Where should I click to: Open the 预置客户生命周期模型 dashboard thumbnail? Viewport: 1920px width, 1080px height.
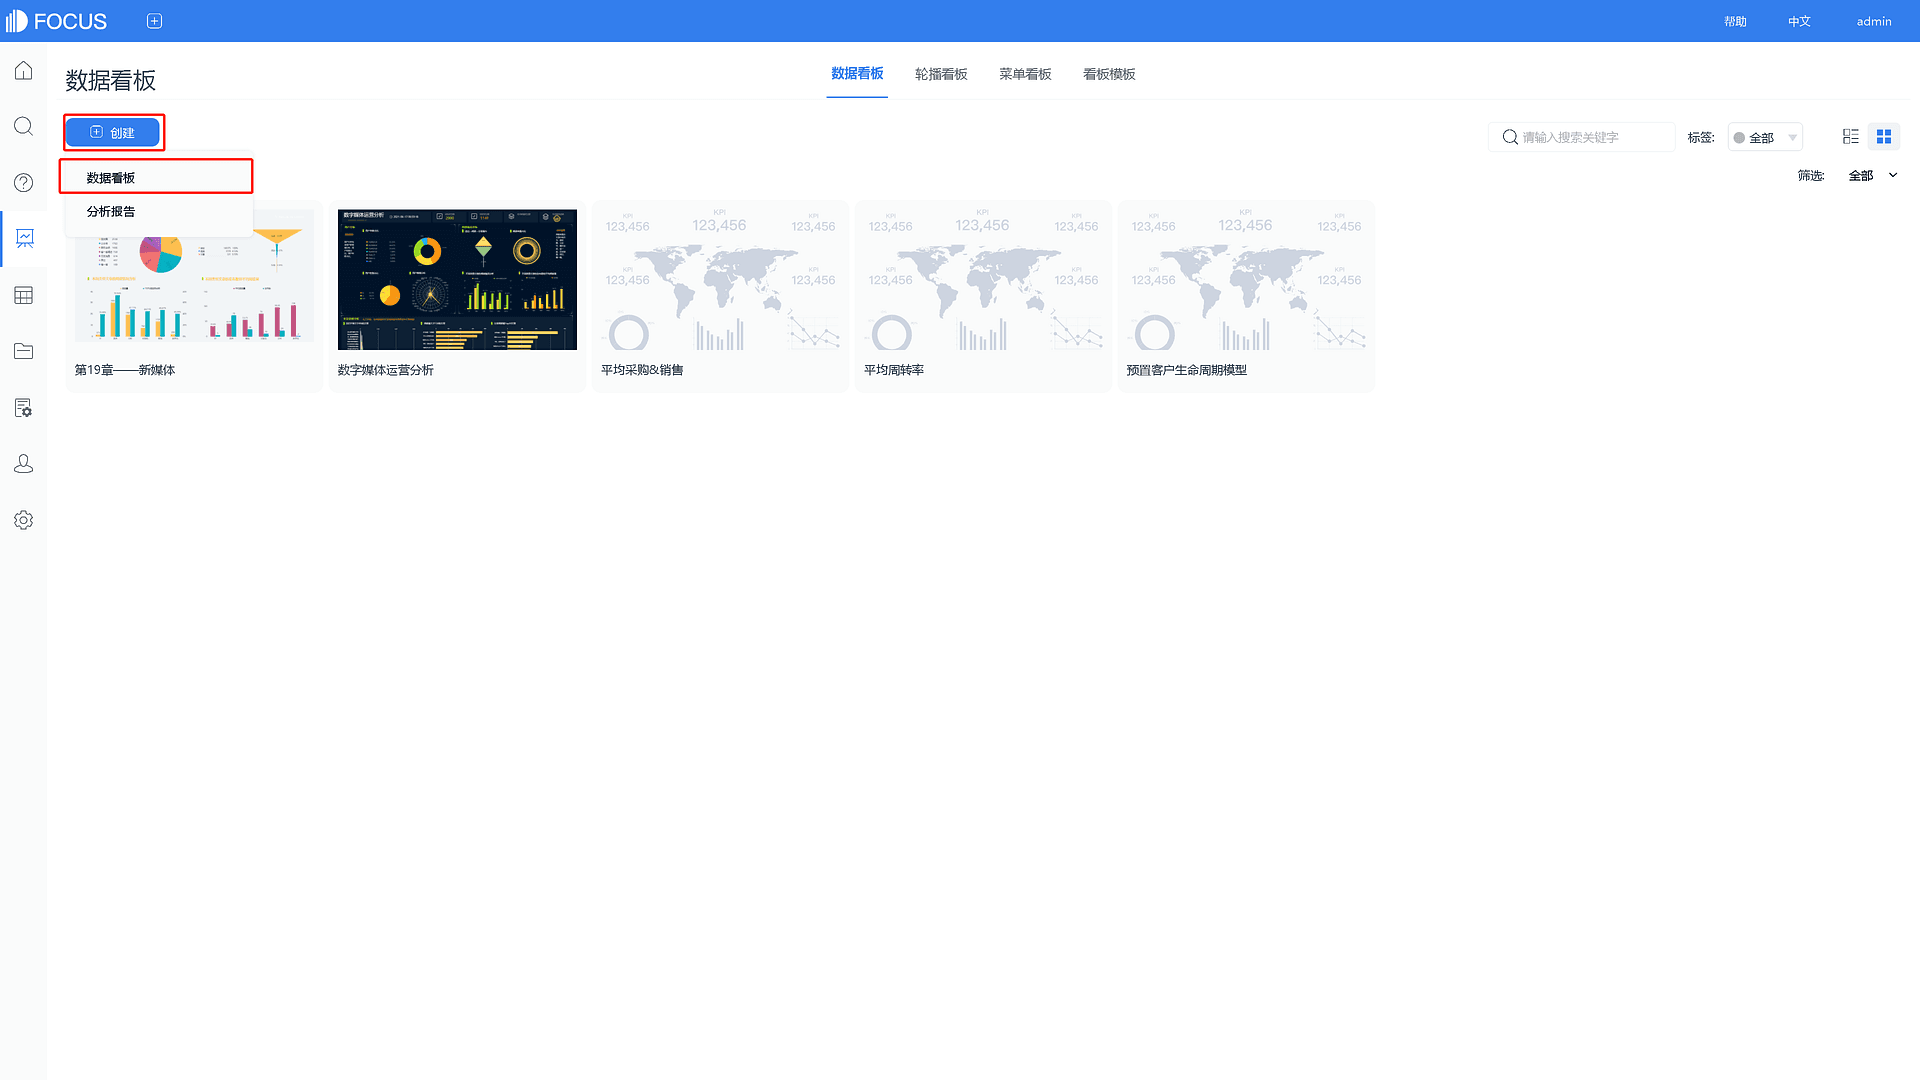tap(1246, 279)
